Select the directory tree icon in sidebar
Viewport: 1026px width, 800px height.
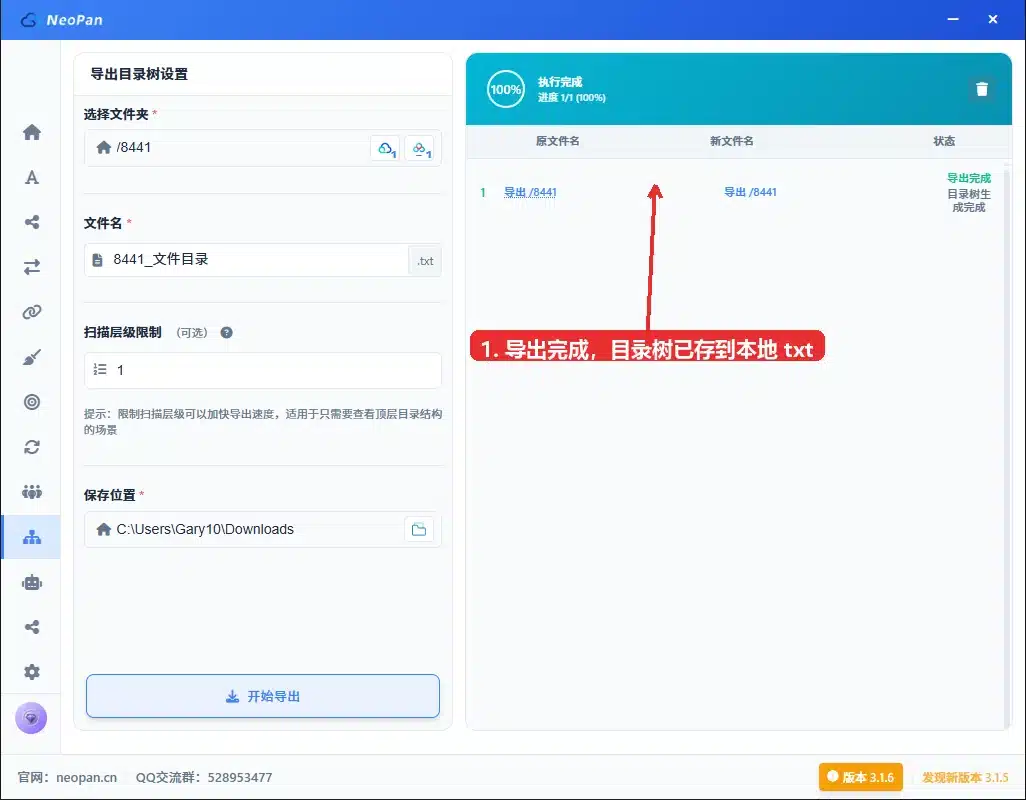(31, 537)
